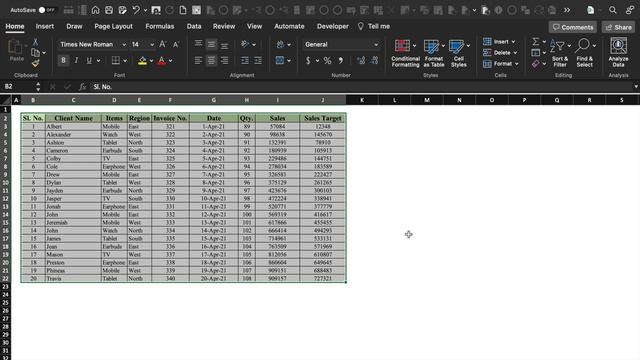Image resolution: width=640 pixels, height=360 pixels.
Task: Click the Wrap Text icon
Action: pos(280,44)
